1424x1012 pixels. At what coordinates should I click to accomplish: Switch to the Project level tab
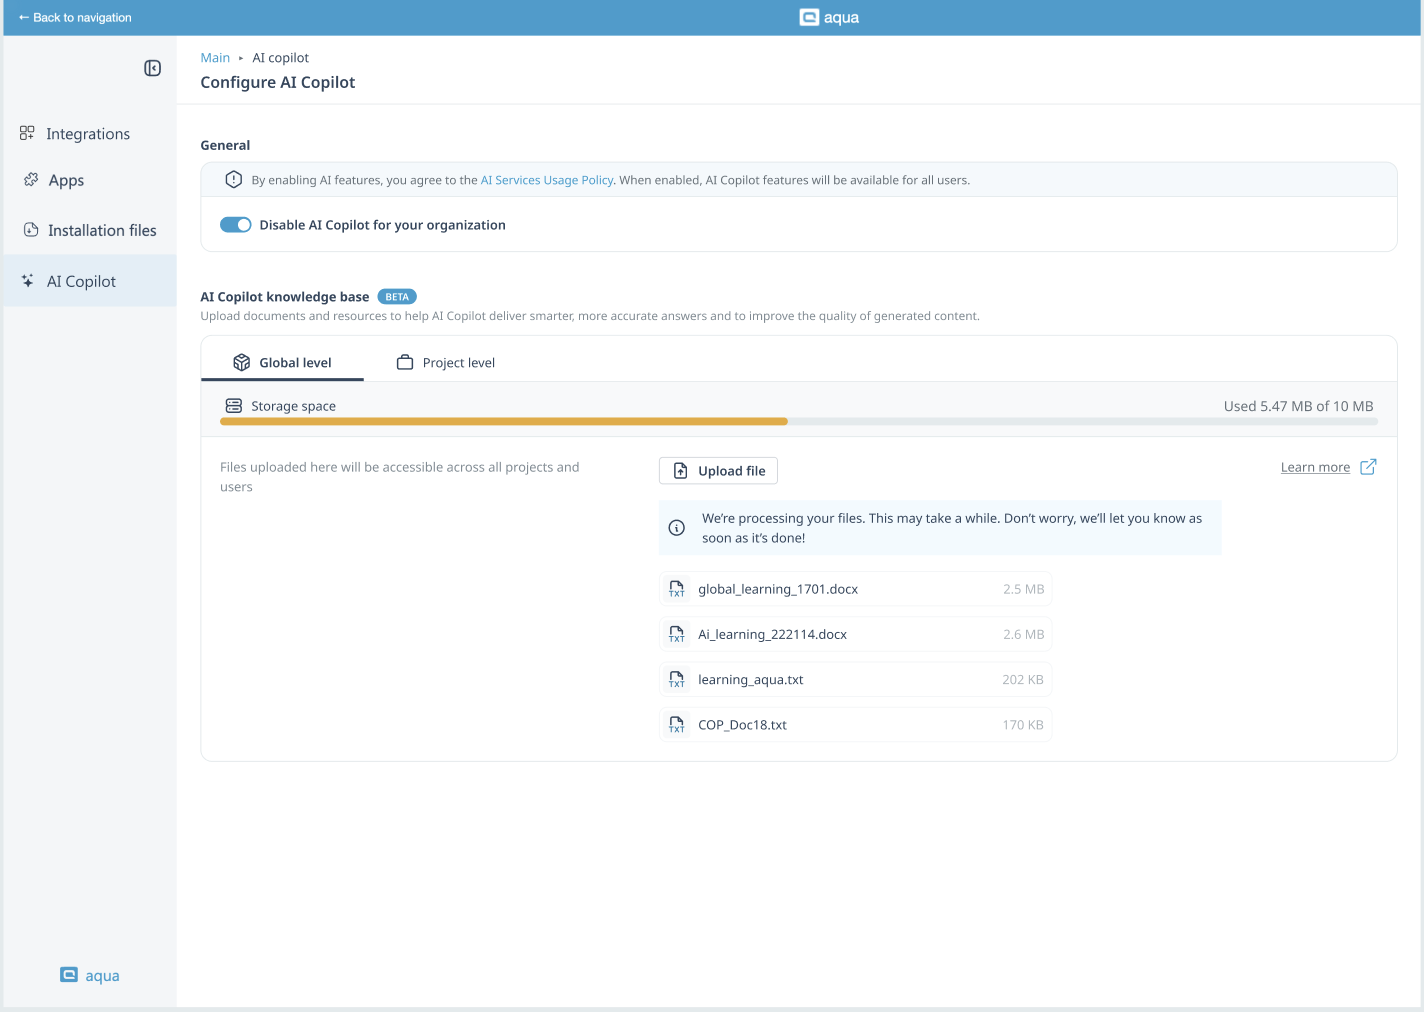446,363
